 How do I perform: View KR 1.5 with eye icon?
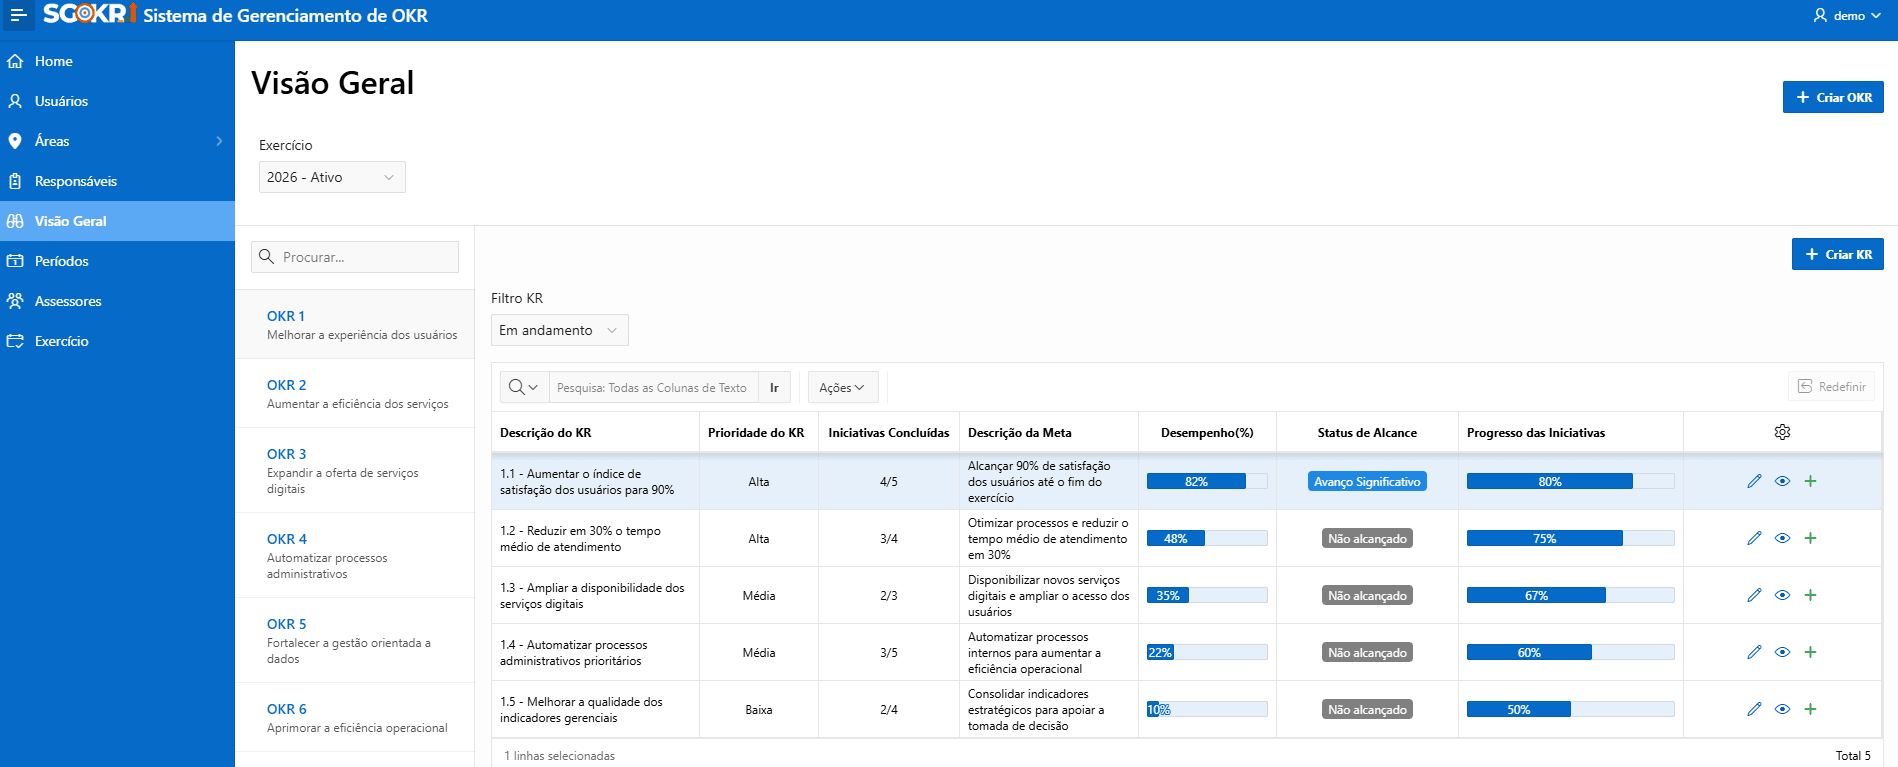coord(1782,709)
